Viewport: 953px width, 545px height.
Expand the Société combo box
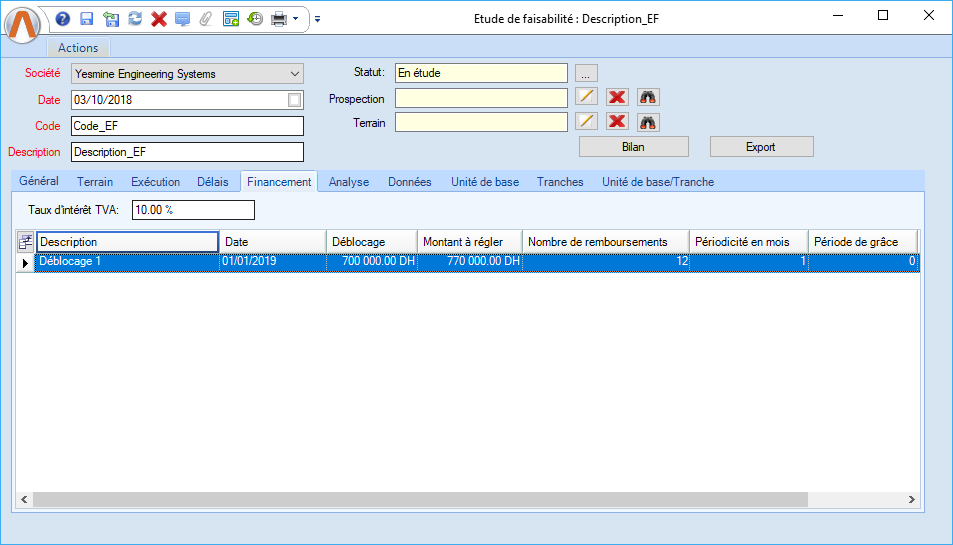(x=294, y=73)
